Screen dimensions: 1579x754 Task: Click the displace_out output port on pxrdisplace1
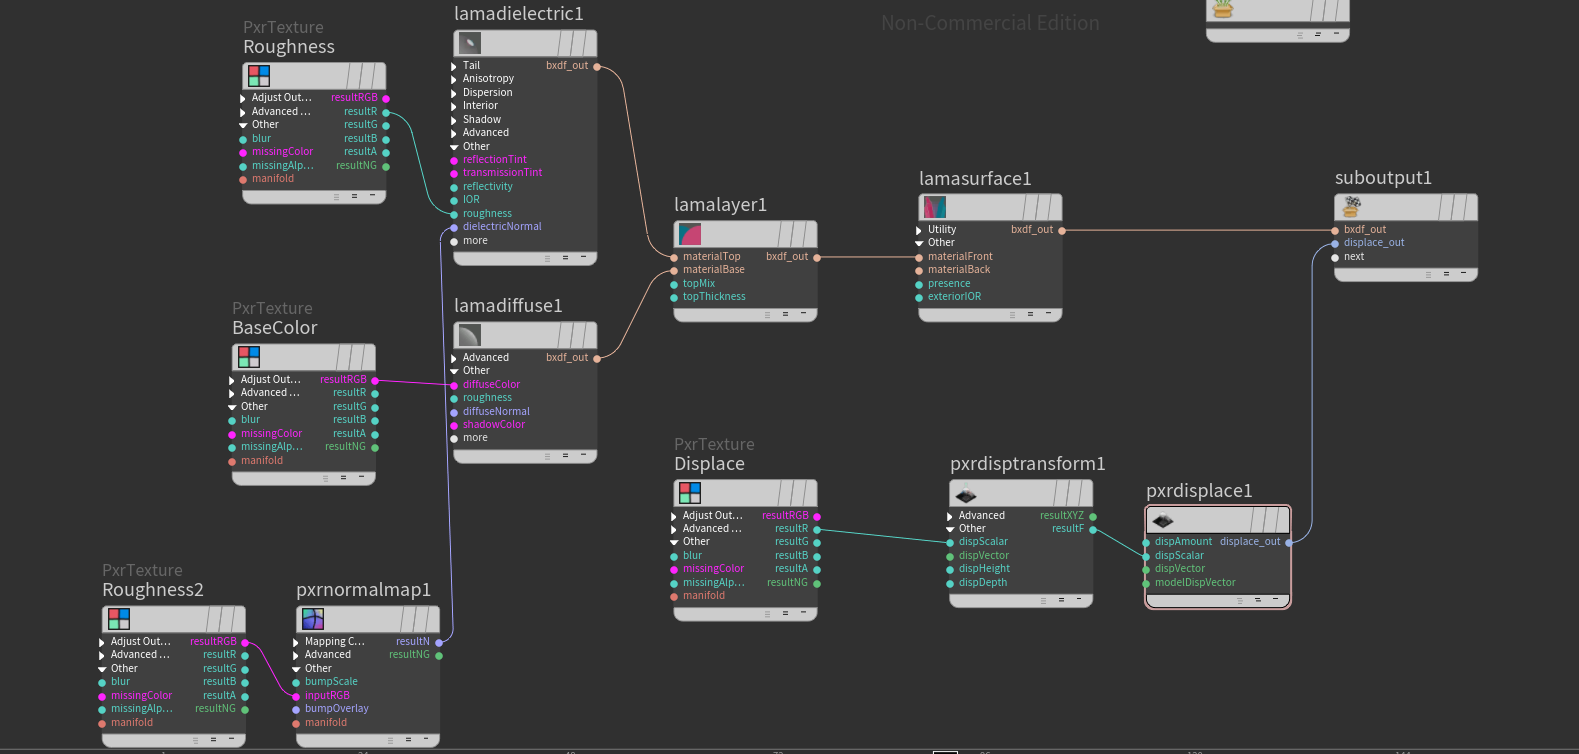[x=1289, y=542]
